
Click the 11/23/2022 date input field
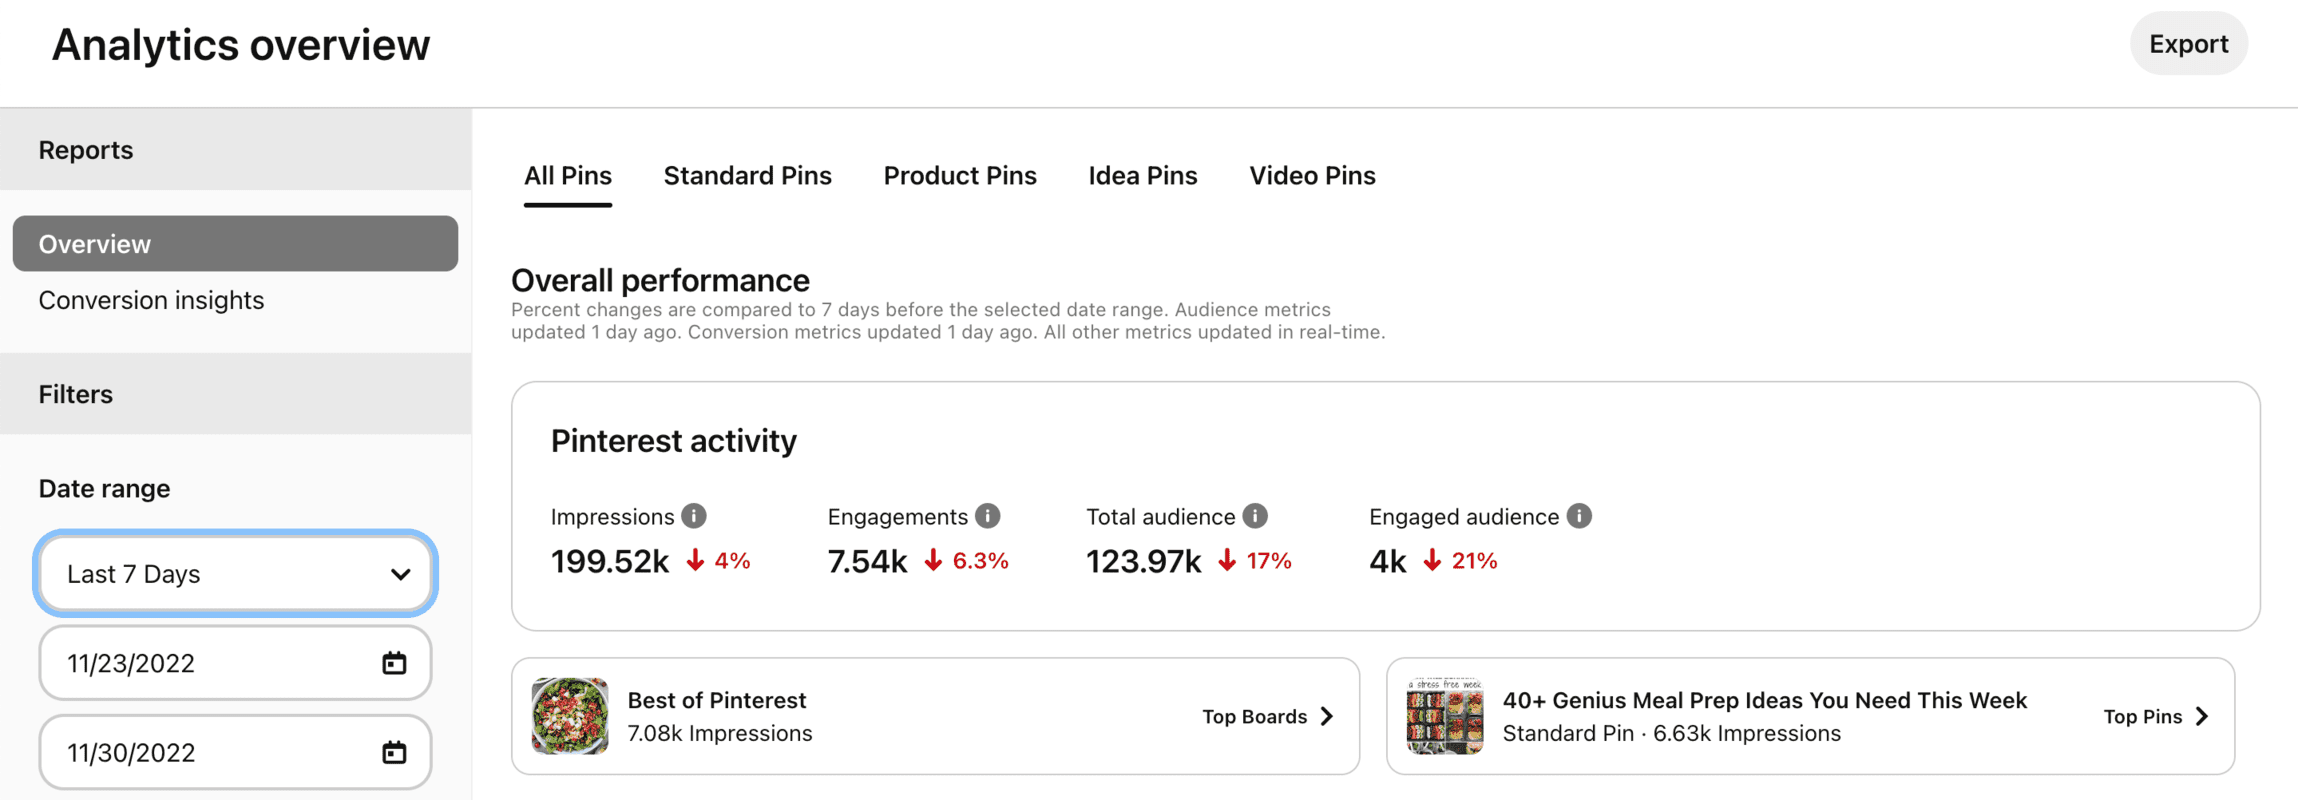click(180, 662)
